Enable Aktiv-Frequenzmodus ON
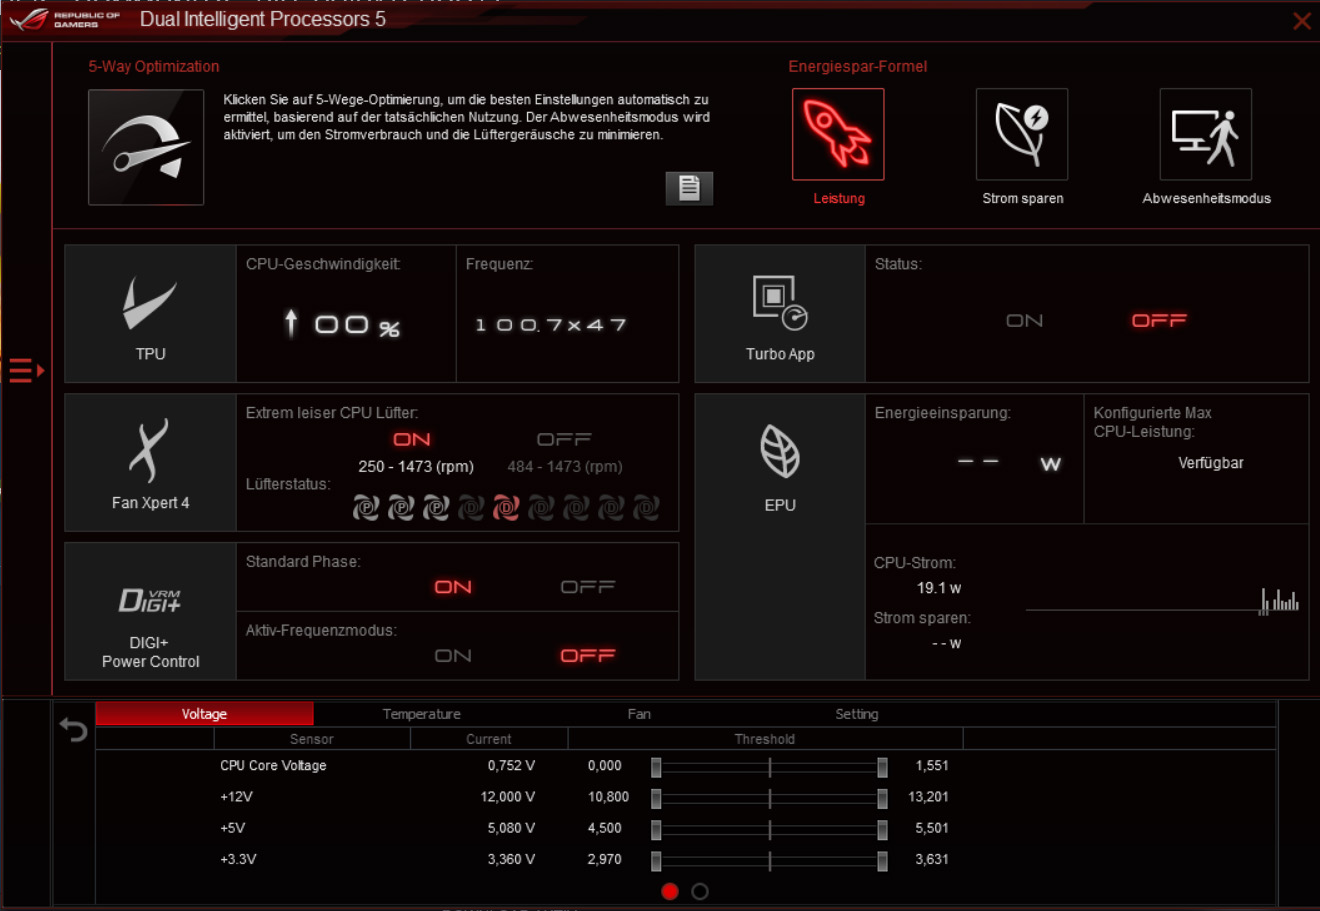This screenshot has width=1320, height=911. point(453,656)
